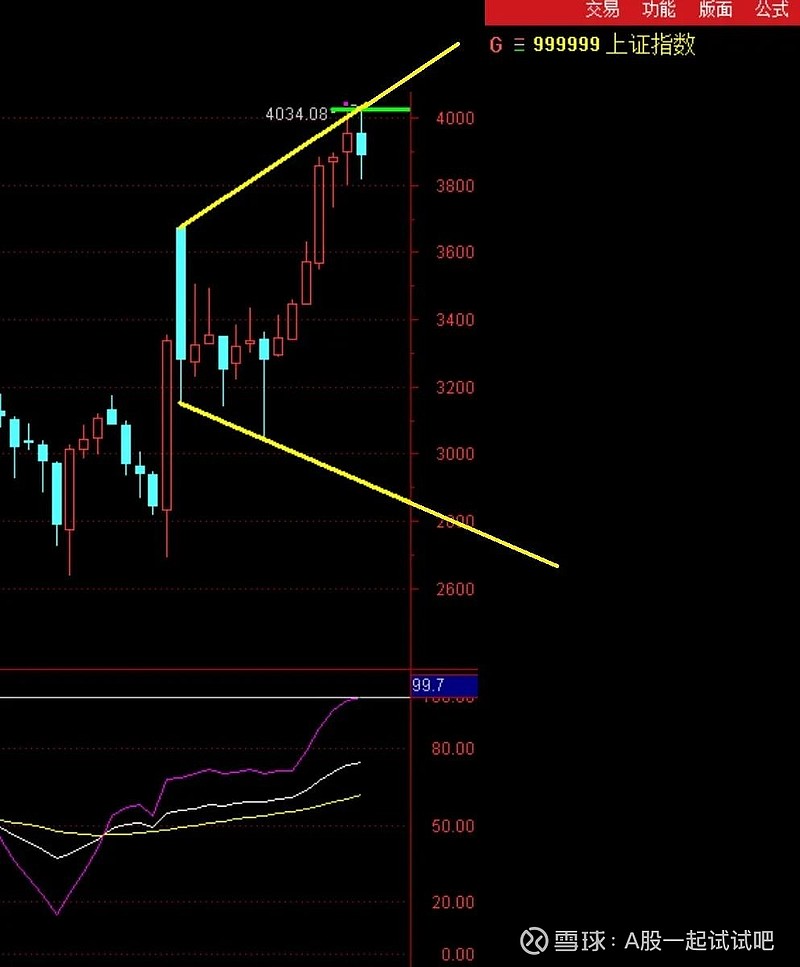Click the 3400 price axis label
Image resolution: width=800 pixels, height=967 pixels.
(x=455, y=320)
